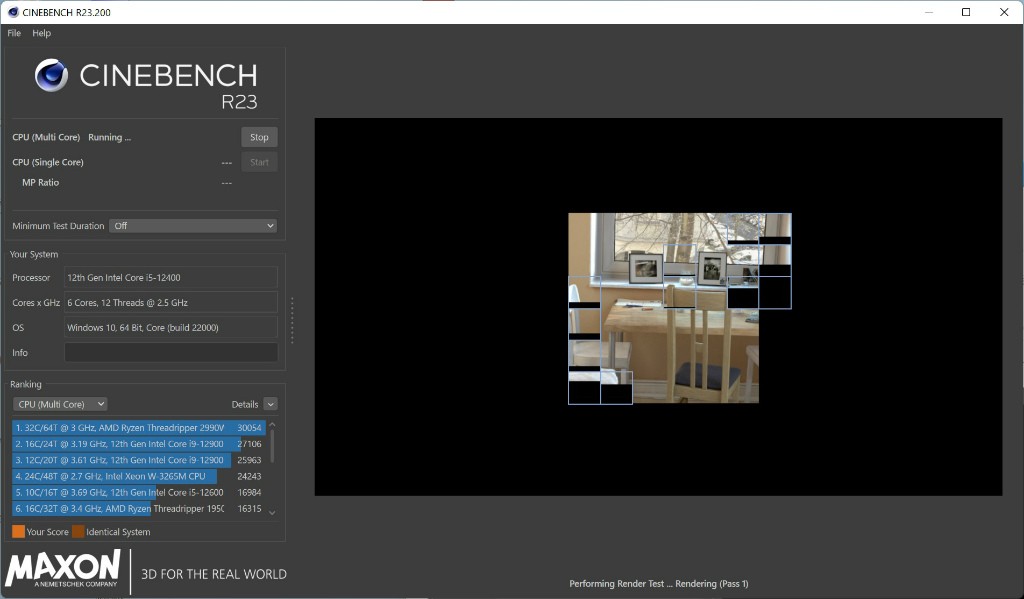Stop the running Multi Core test
The height and width of the screenshot is (599, 1024).
coord(259,137)
